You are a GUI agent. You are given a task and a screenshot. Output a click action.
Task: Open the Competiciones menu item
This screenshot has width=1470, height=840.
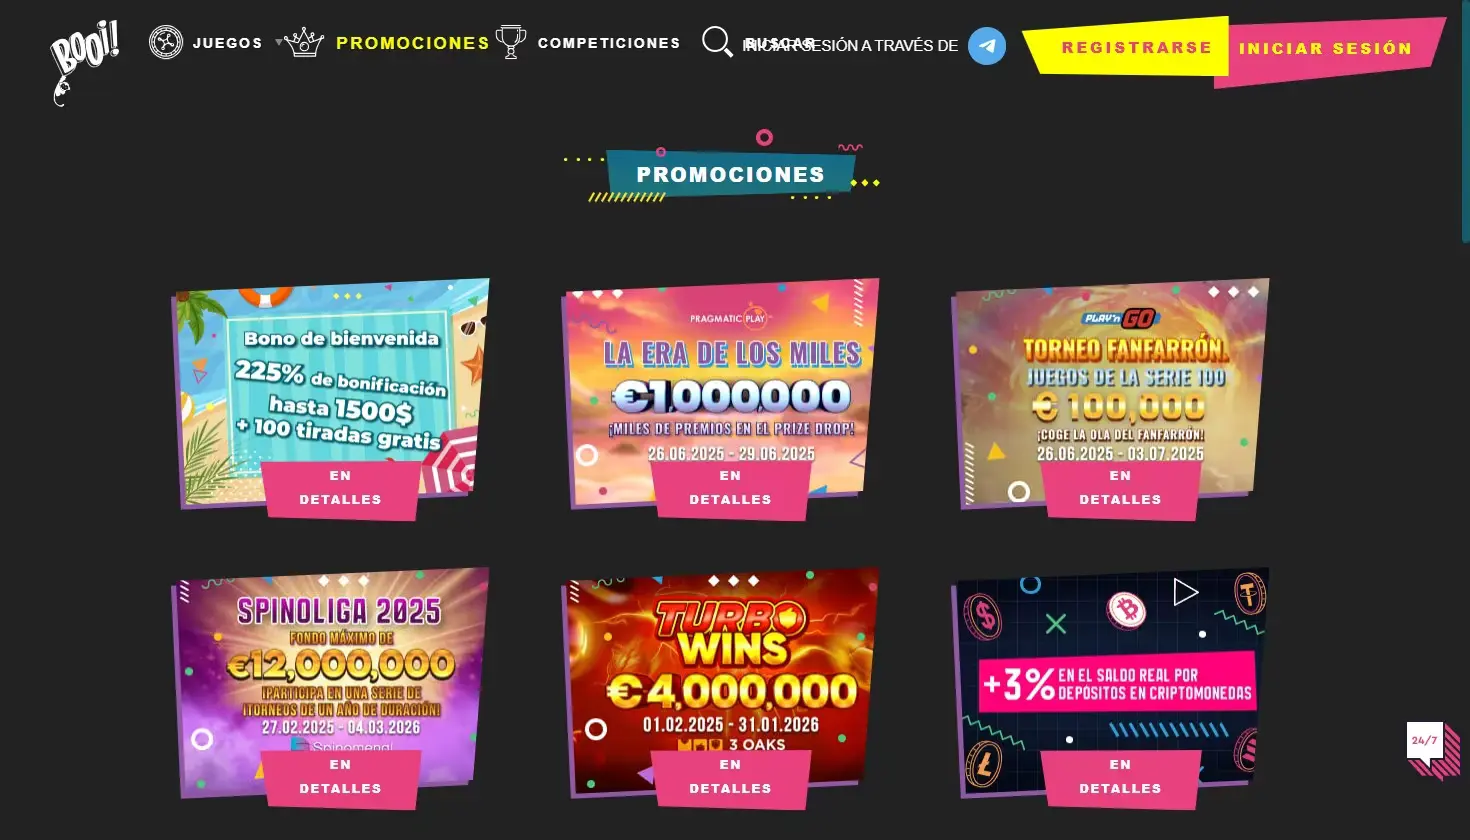point(609,43)
